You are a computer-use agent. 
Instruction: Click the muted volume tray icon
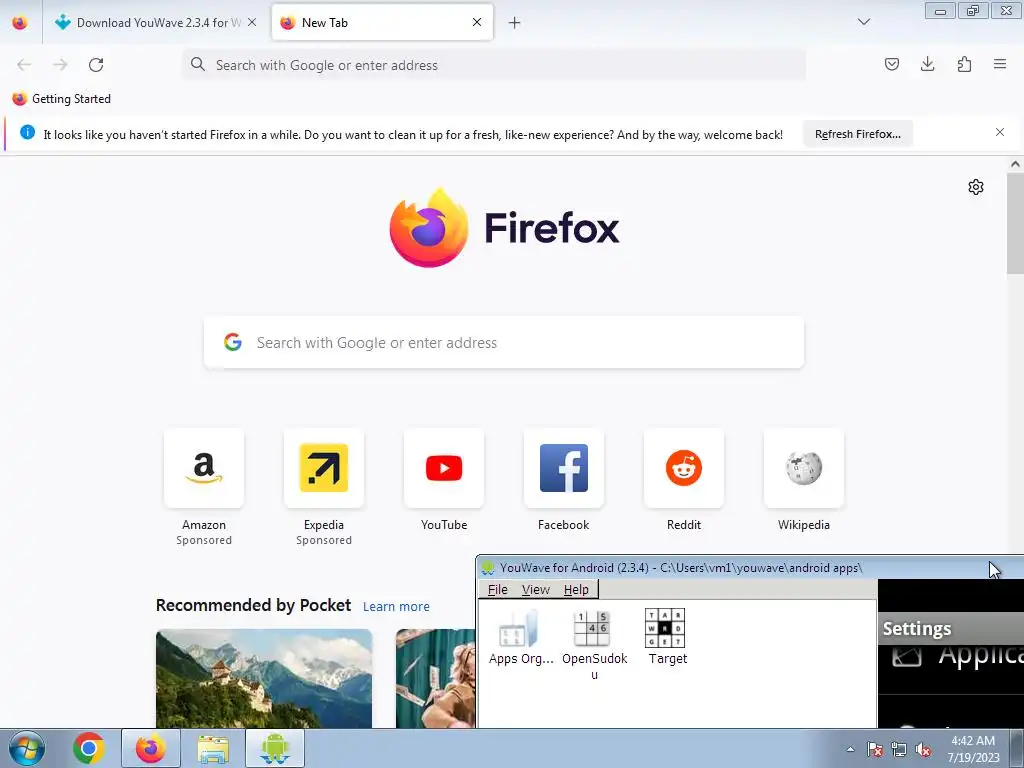(923, 750)
